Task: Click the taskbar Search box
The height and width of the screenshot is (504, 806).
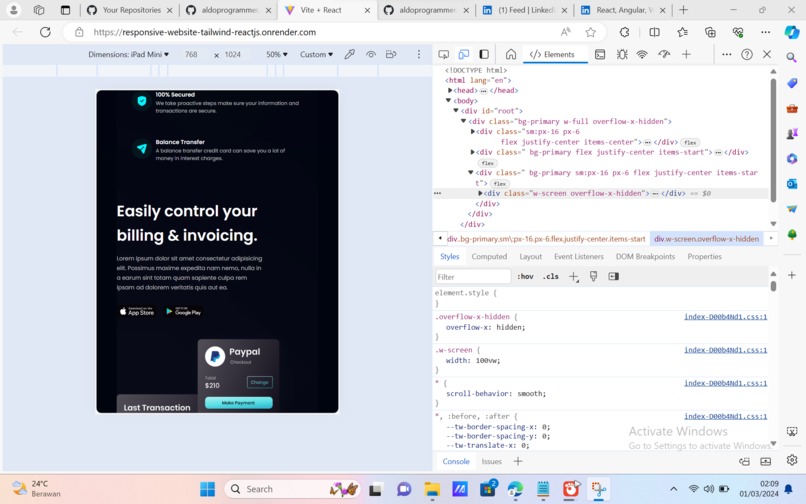Action: pos(292,489)
